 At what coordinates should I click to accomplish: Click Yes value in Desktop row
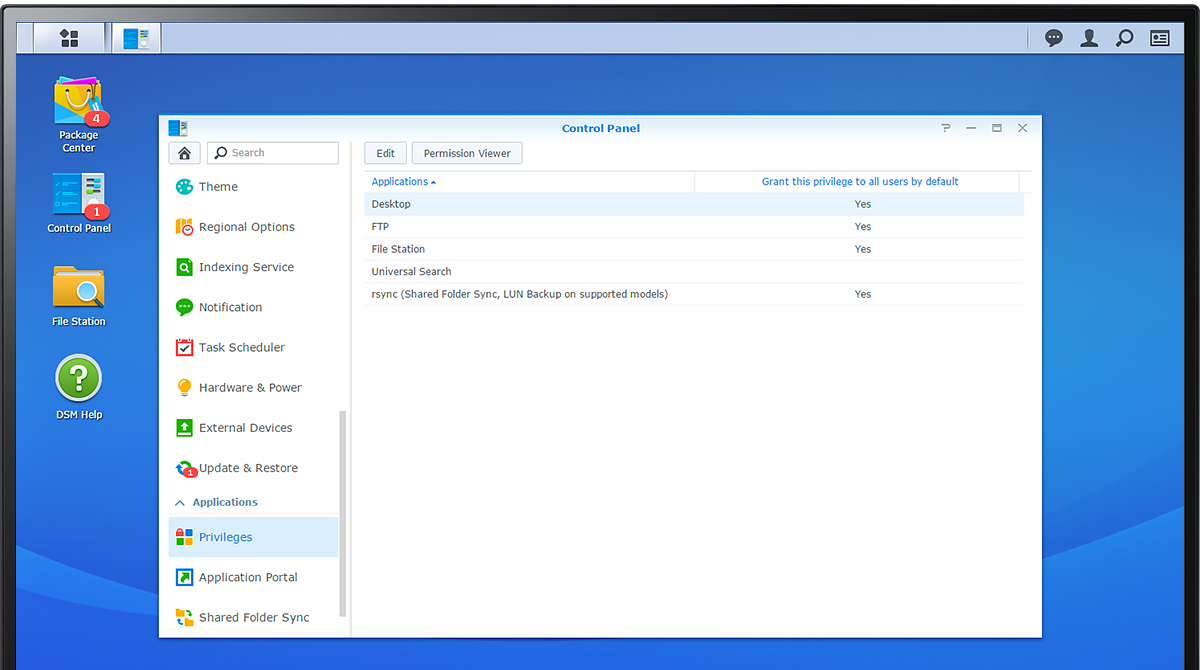[862, 204]
